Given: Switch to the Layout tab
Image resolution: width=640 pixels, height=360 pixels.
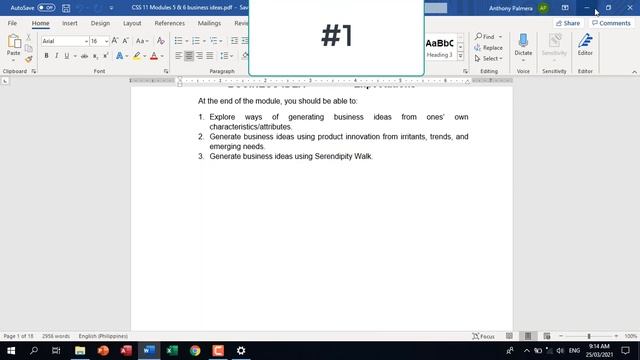Looking at the screenshot, I should click(132, 23).
